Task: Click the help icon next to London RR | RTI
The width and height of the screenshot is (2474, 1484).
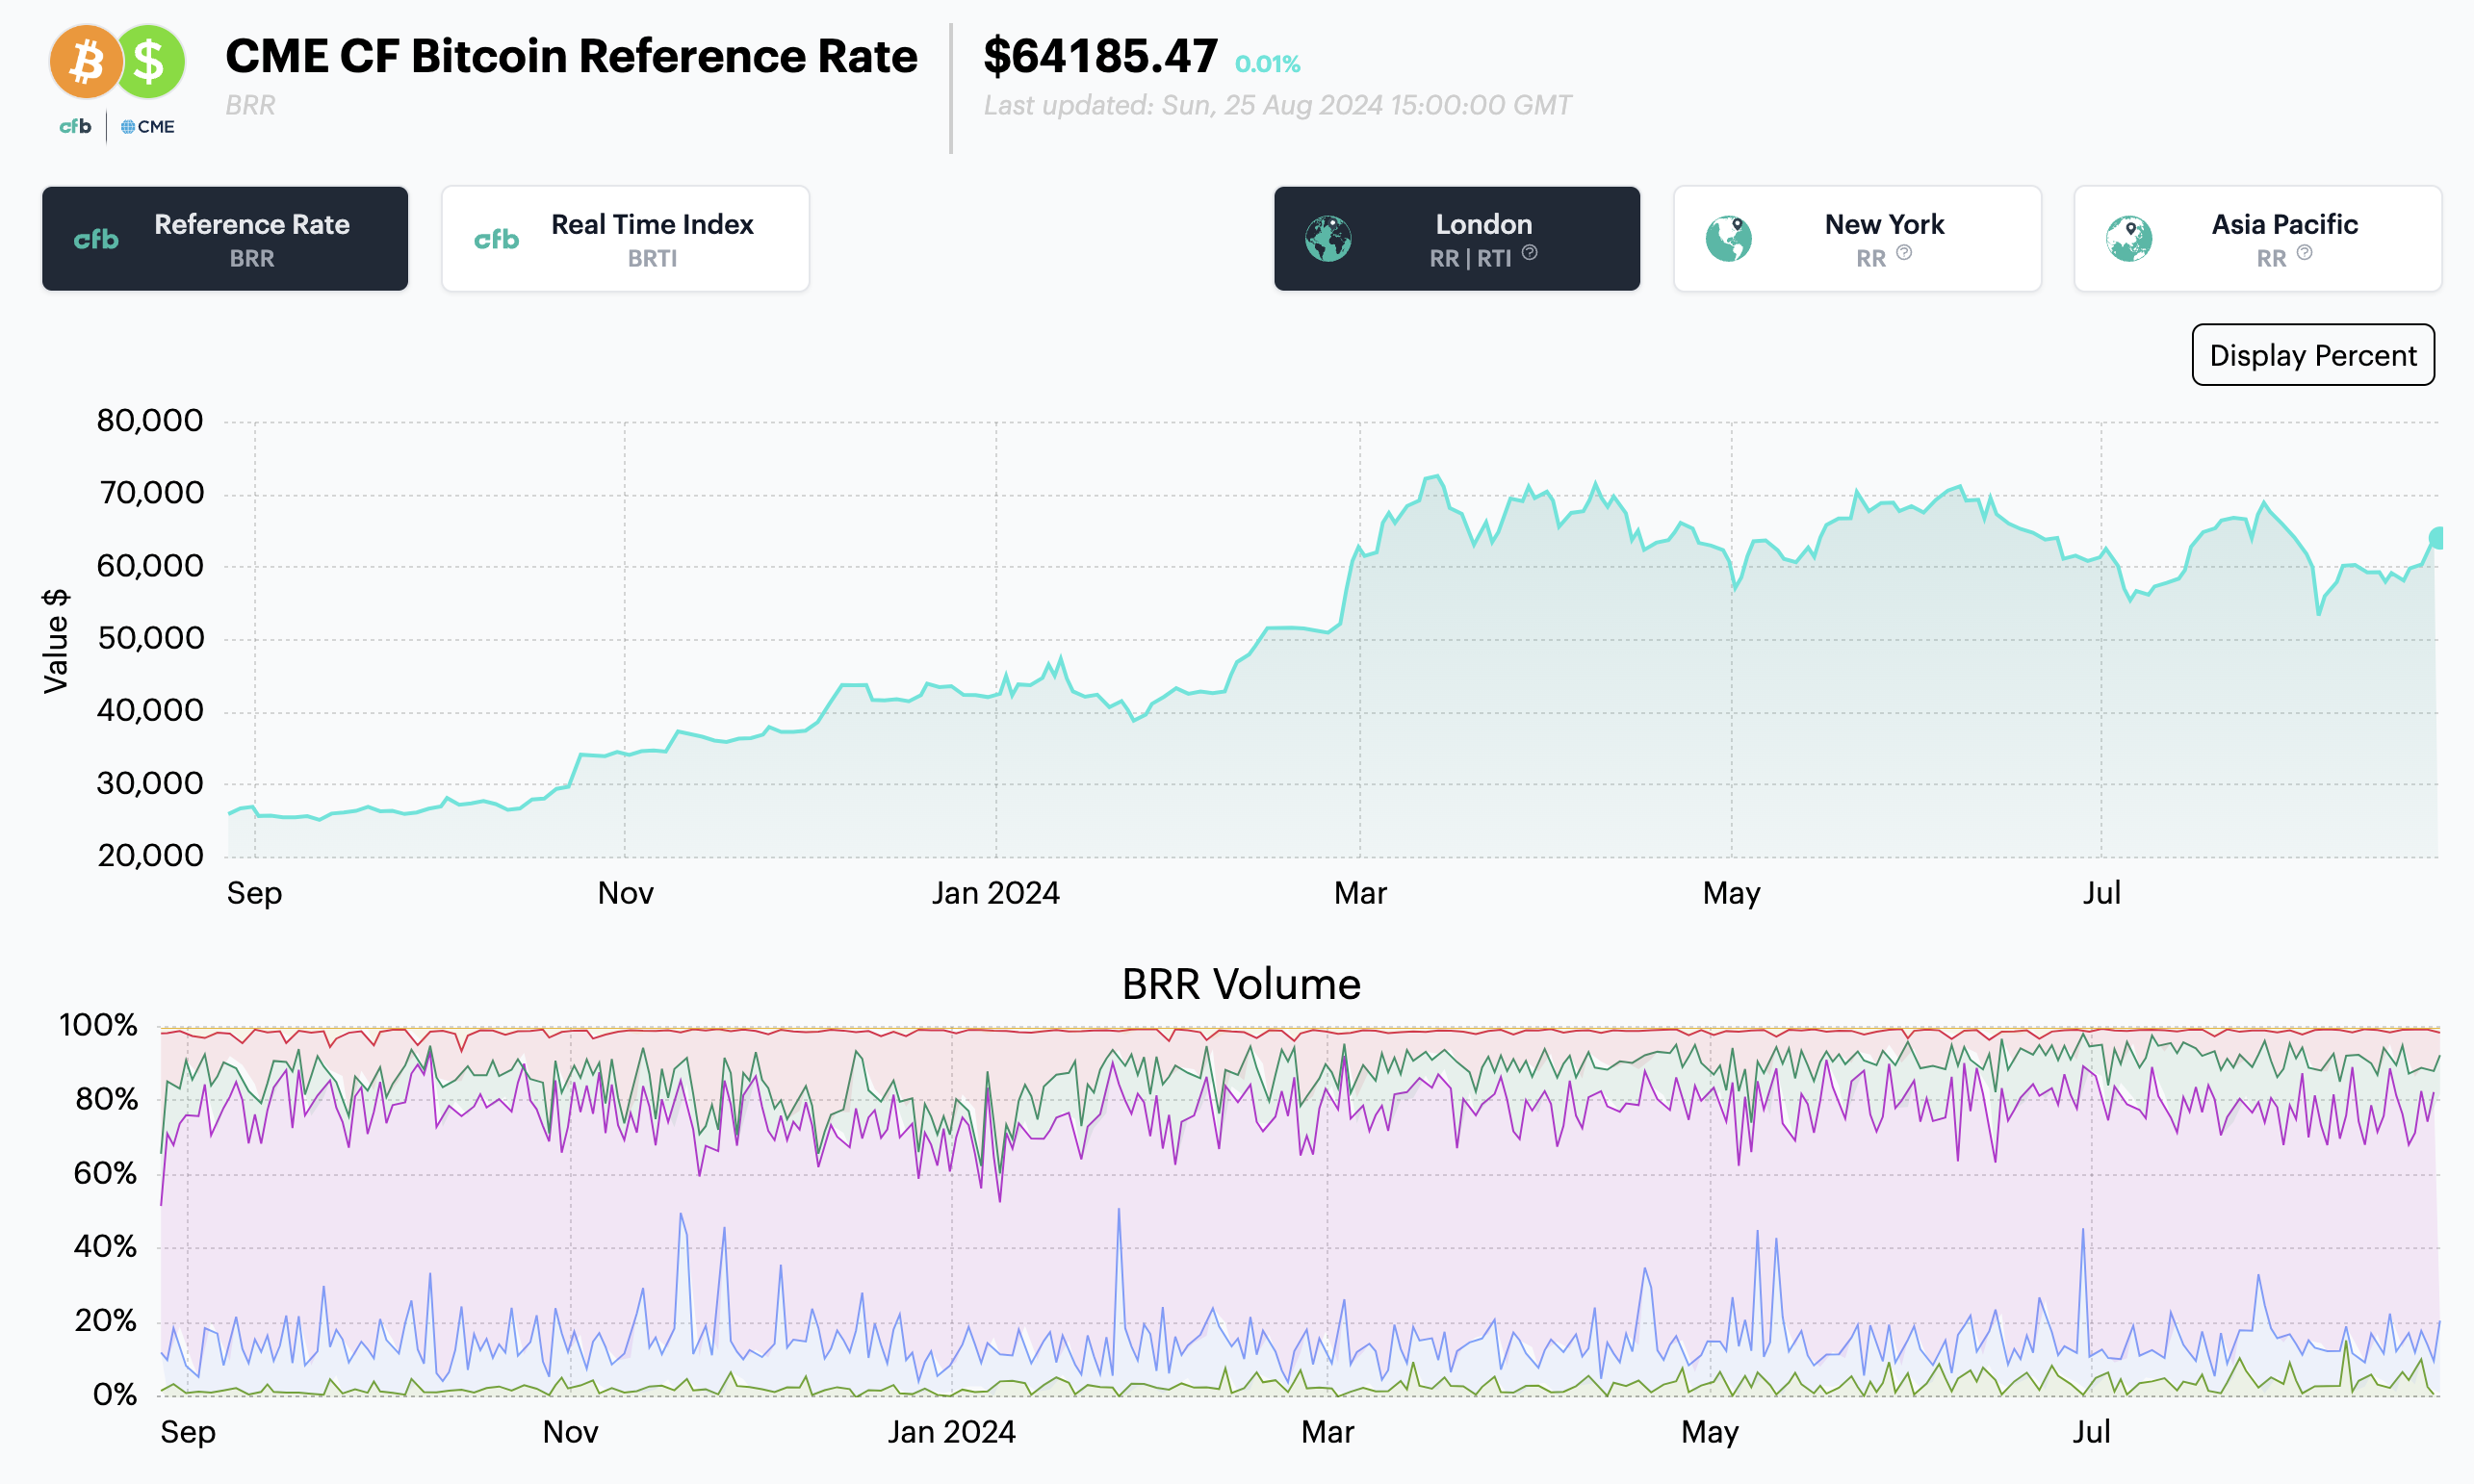Action: 1530,253
